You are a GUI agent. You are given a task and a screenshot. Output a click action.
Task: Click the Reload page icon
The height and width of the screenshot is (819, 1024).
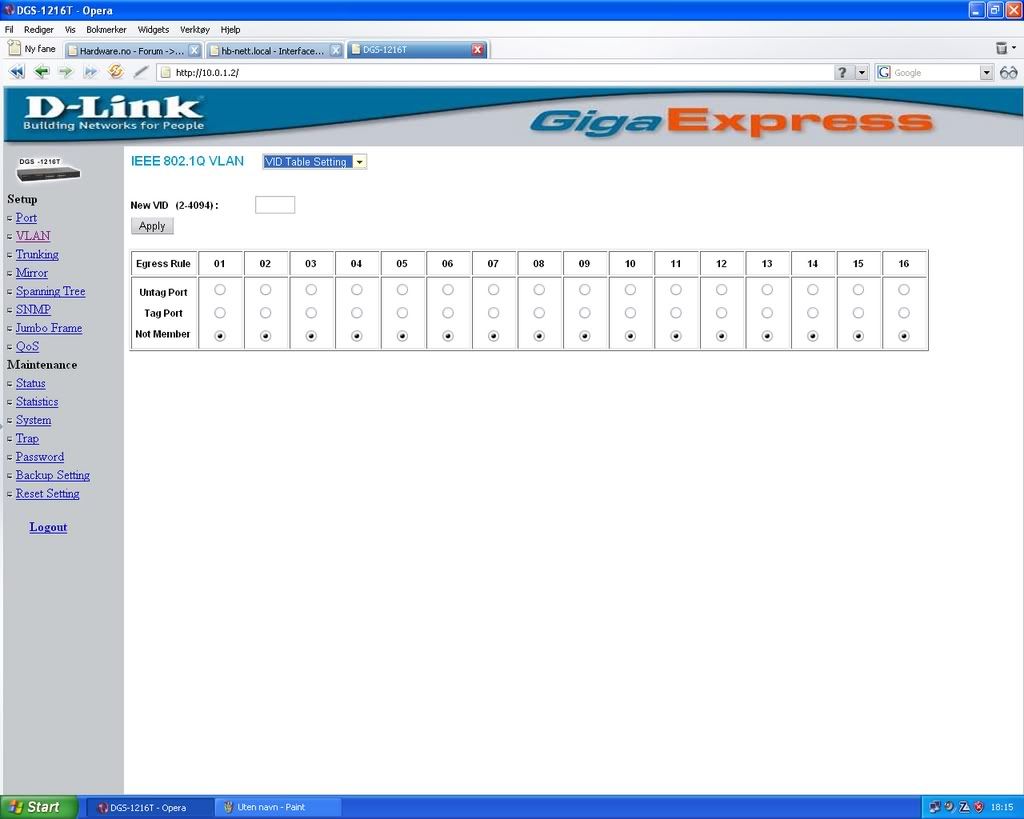pos(115,72)
